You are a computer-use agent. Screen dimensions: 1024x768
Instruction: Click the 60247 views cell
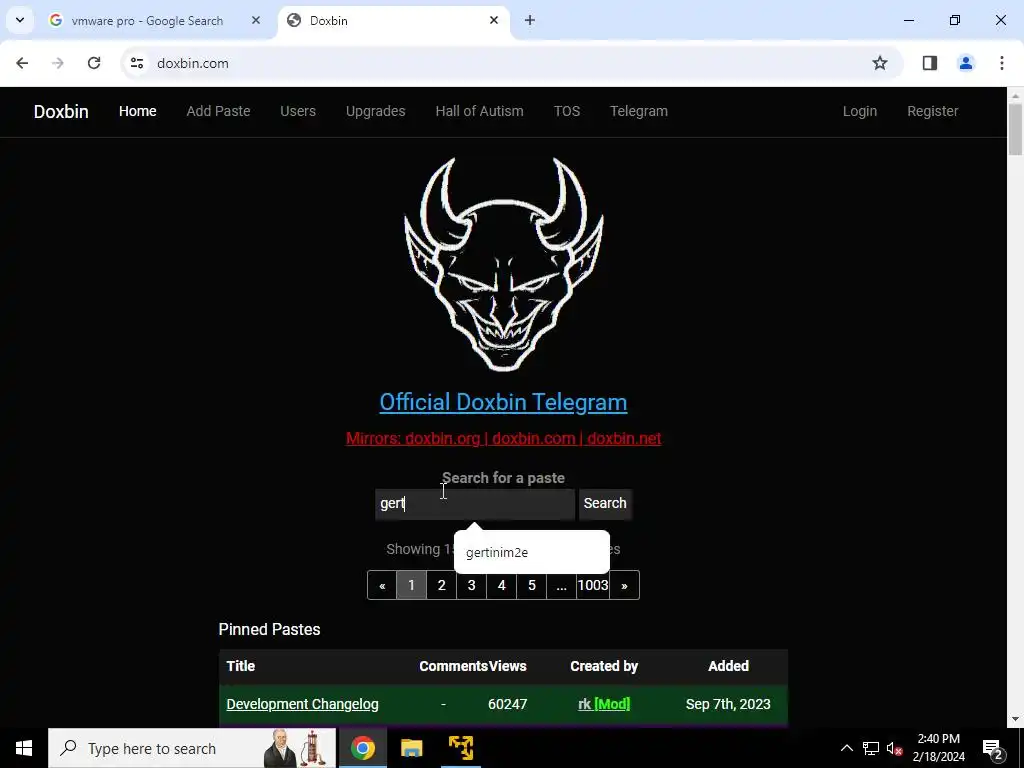pyautogui.click(x=507, y=704)
